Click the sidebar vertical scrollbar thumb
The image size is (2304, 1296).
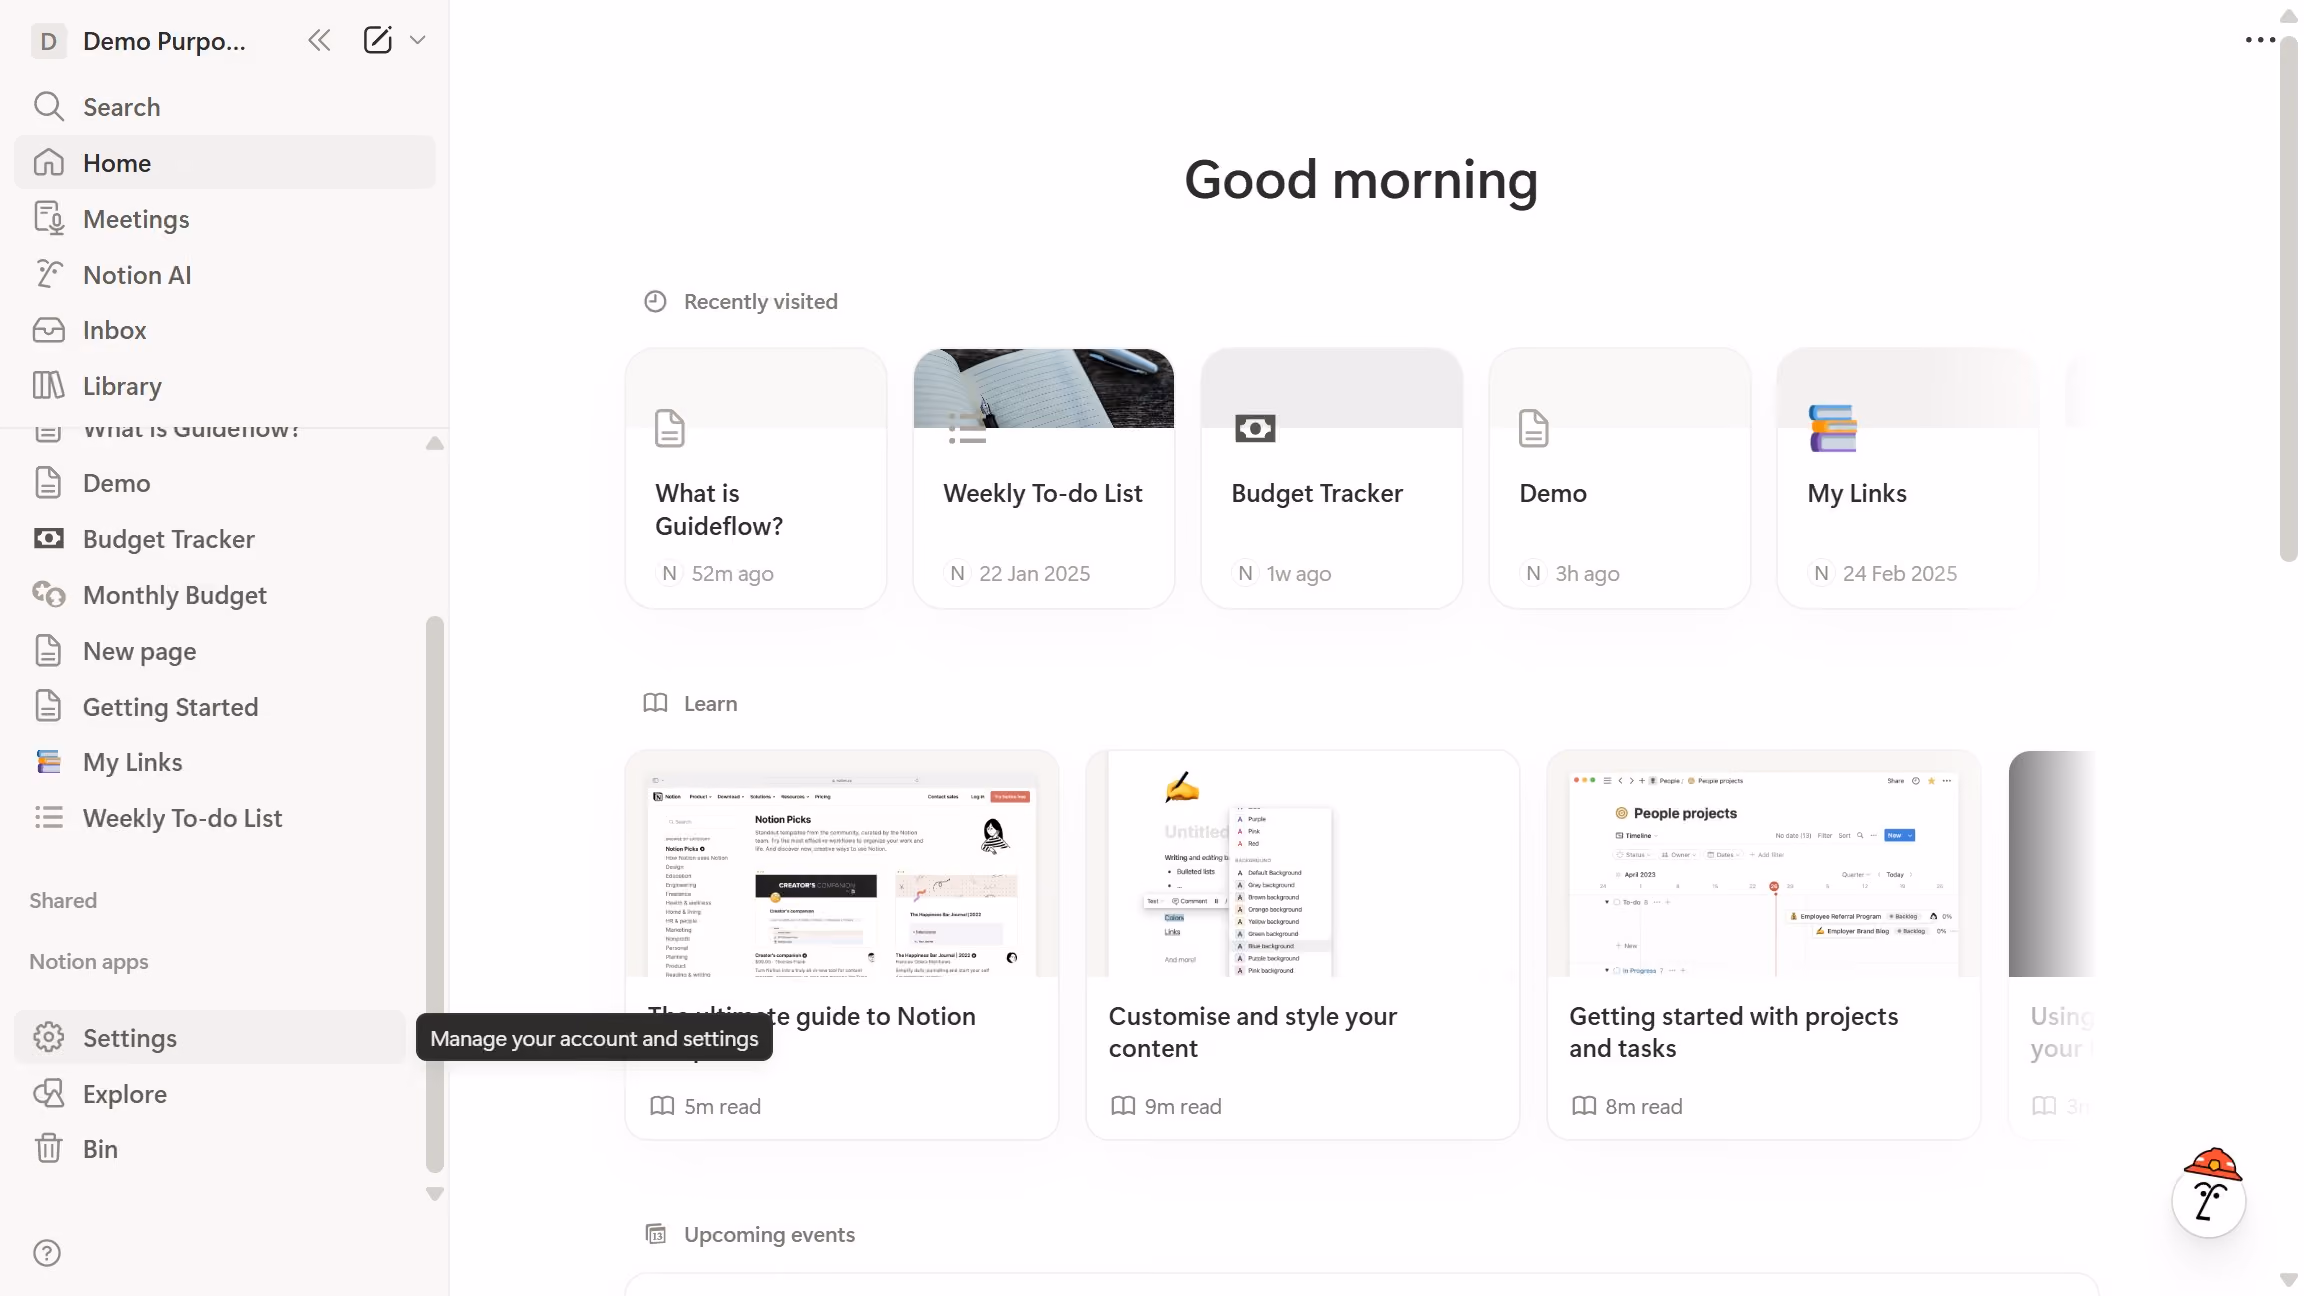coord(435,894)
